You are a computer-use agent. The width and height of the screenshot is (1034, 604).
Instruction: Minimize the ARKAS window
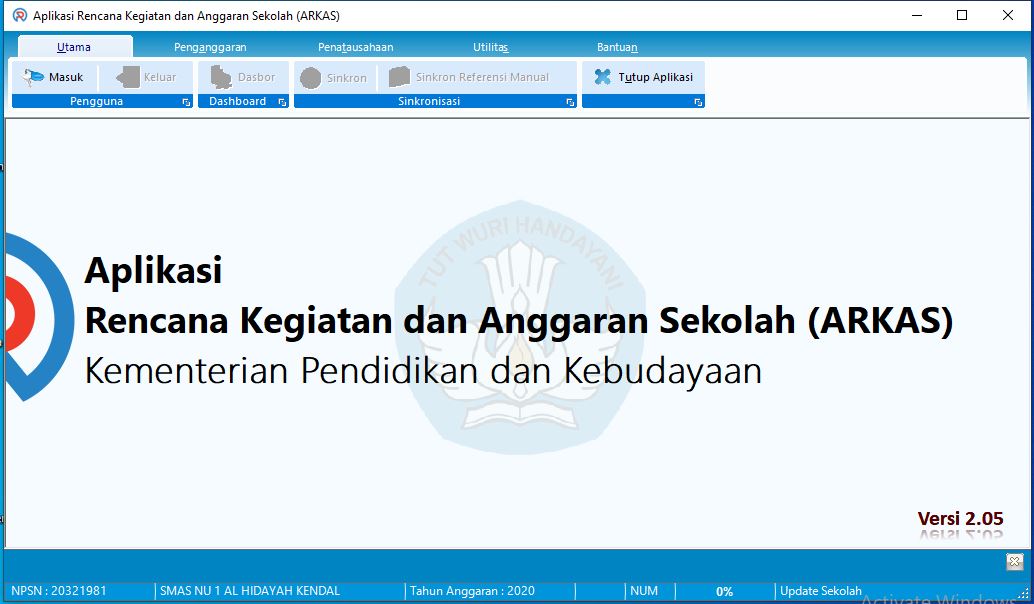pos(917,15)
